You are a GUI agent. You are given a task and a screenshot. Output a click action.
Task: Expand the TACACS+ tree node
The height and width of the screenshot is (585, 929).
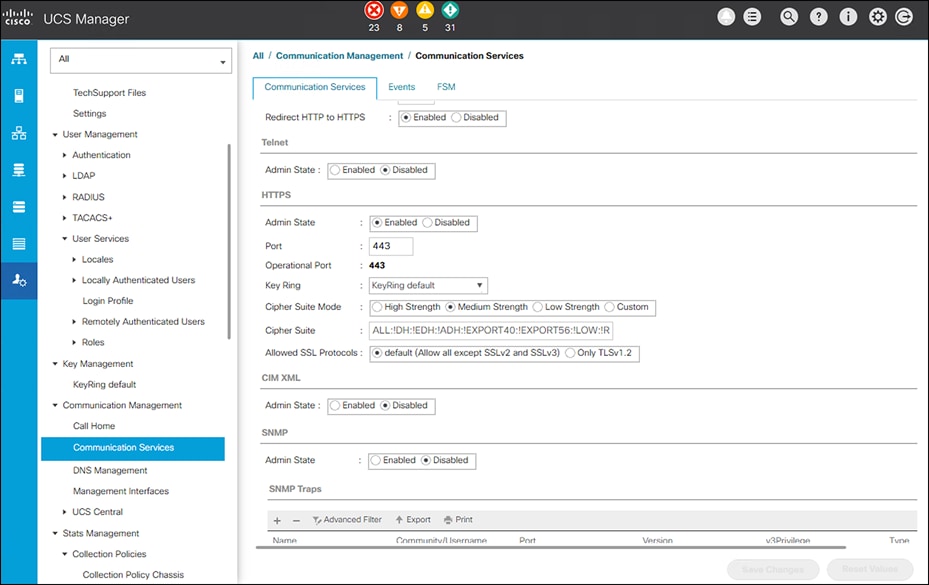tap(65, 218)
